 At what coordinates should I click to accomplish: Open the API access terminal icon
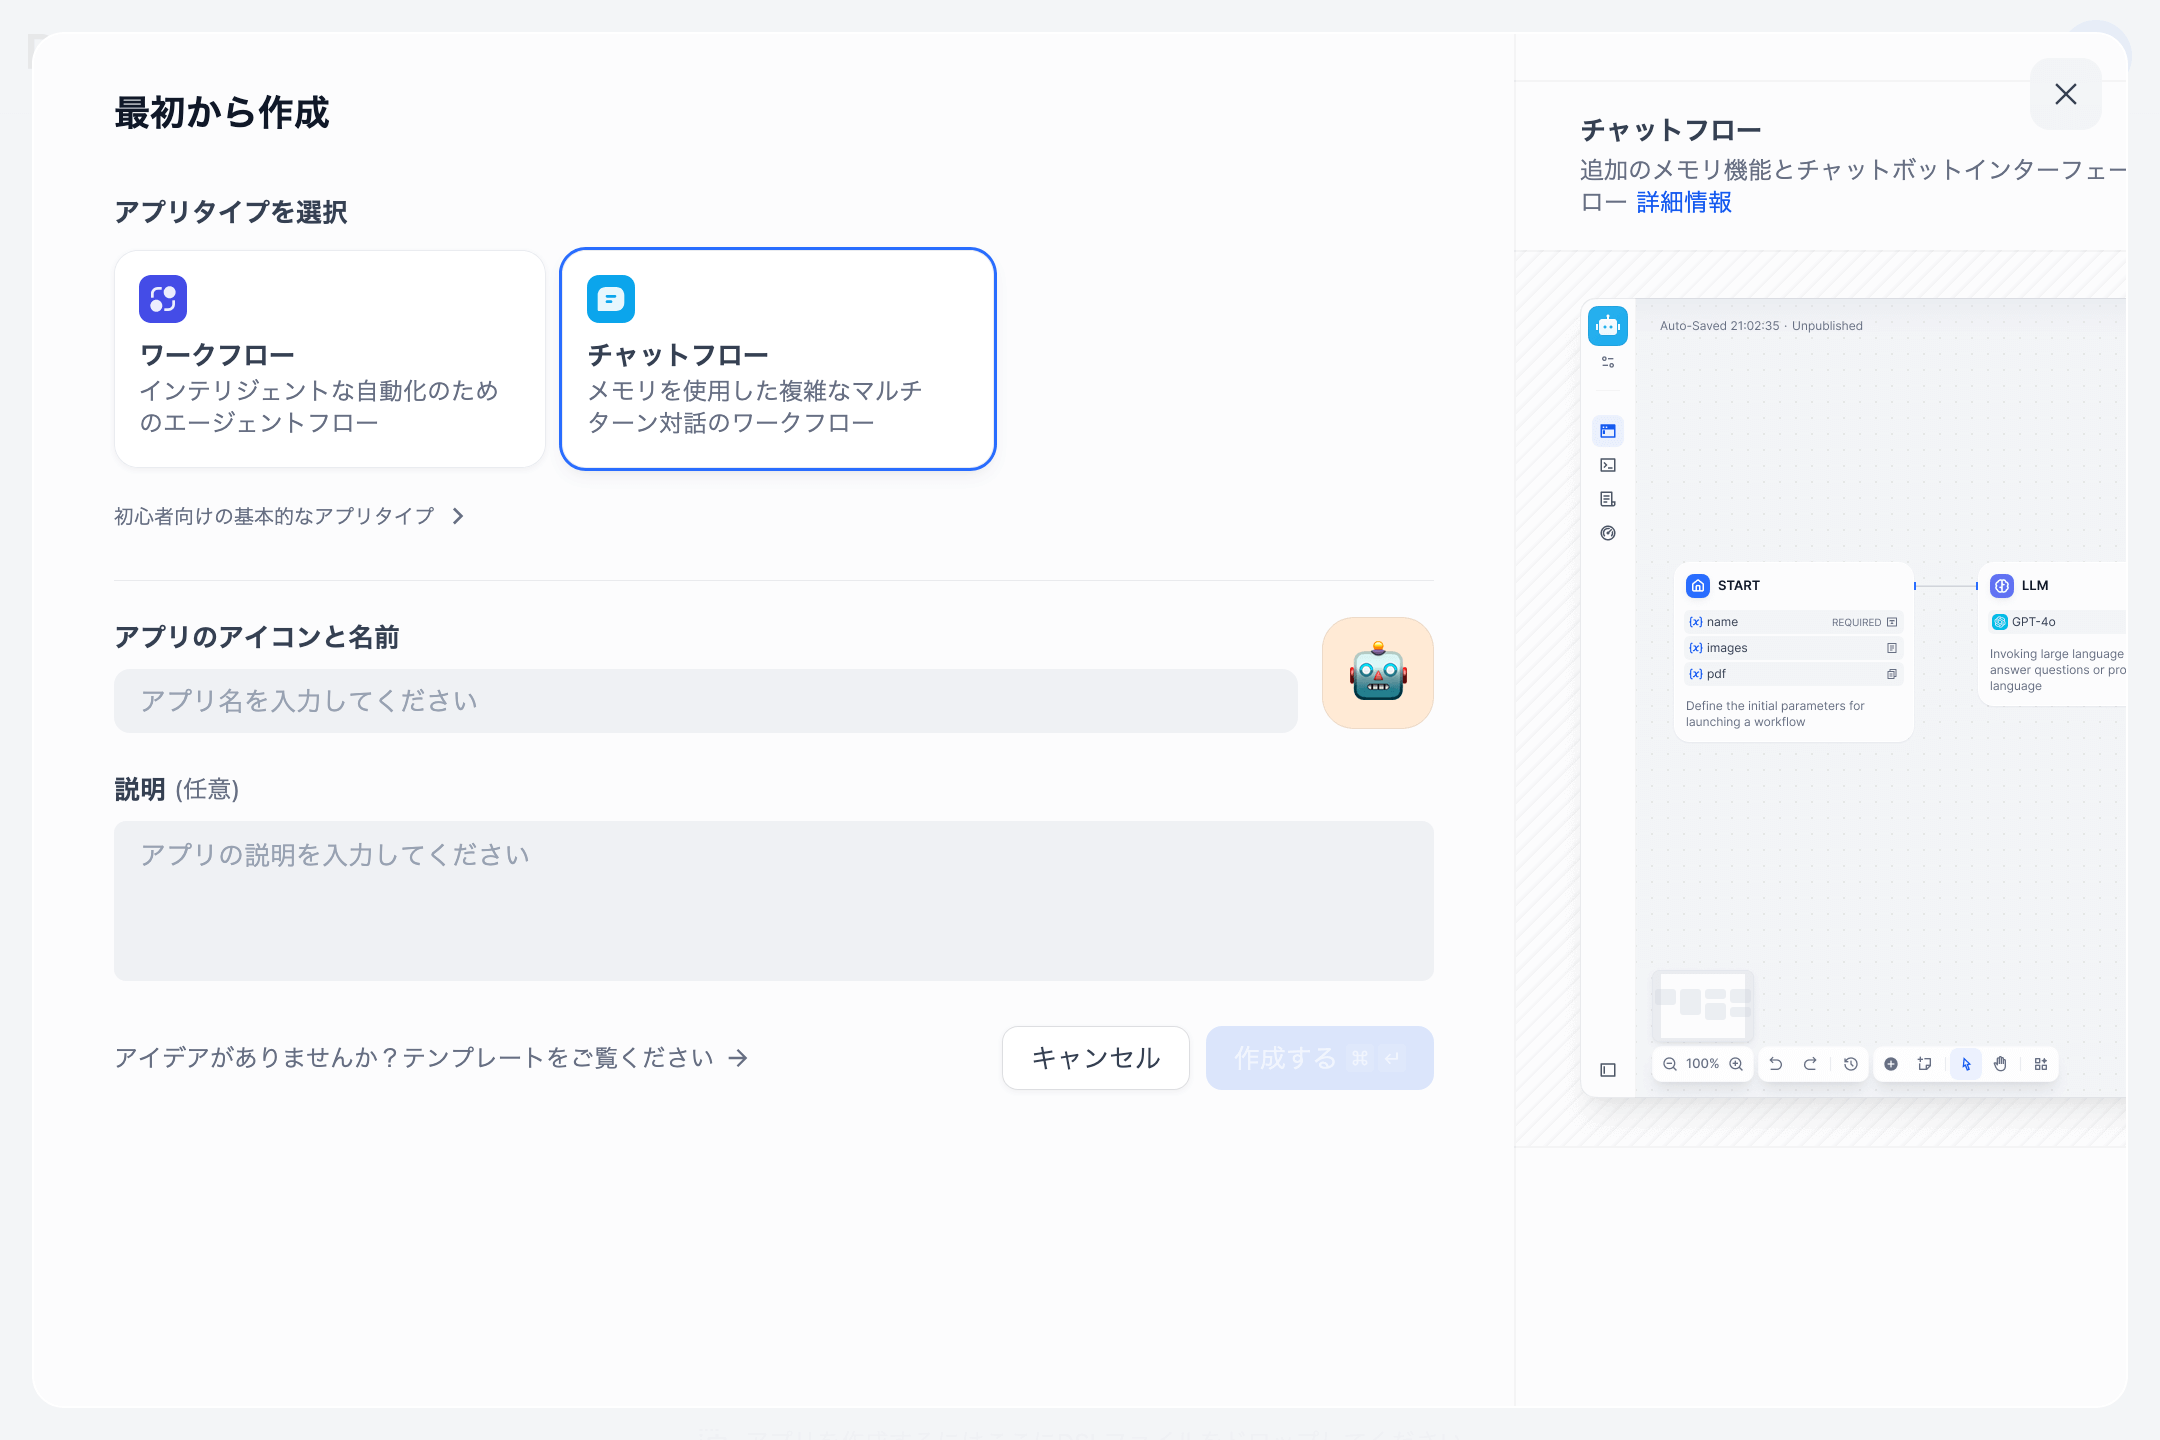(1608, 465)
